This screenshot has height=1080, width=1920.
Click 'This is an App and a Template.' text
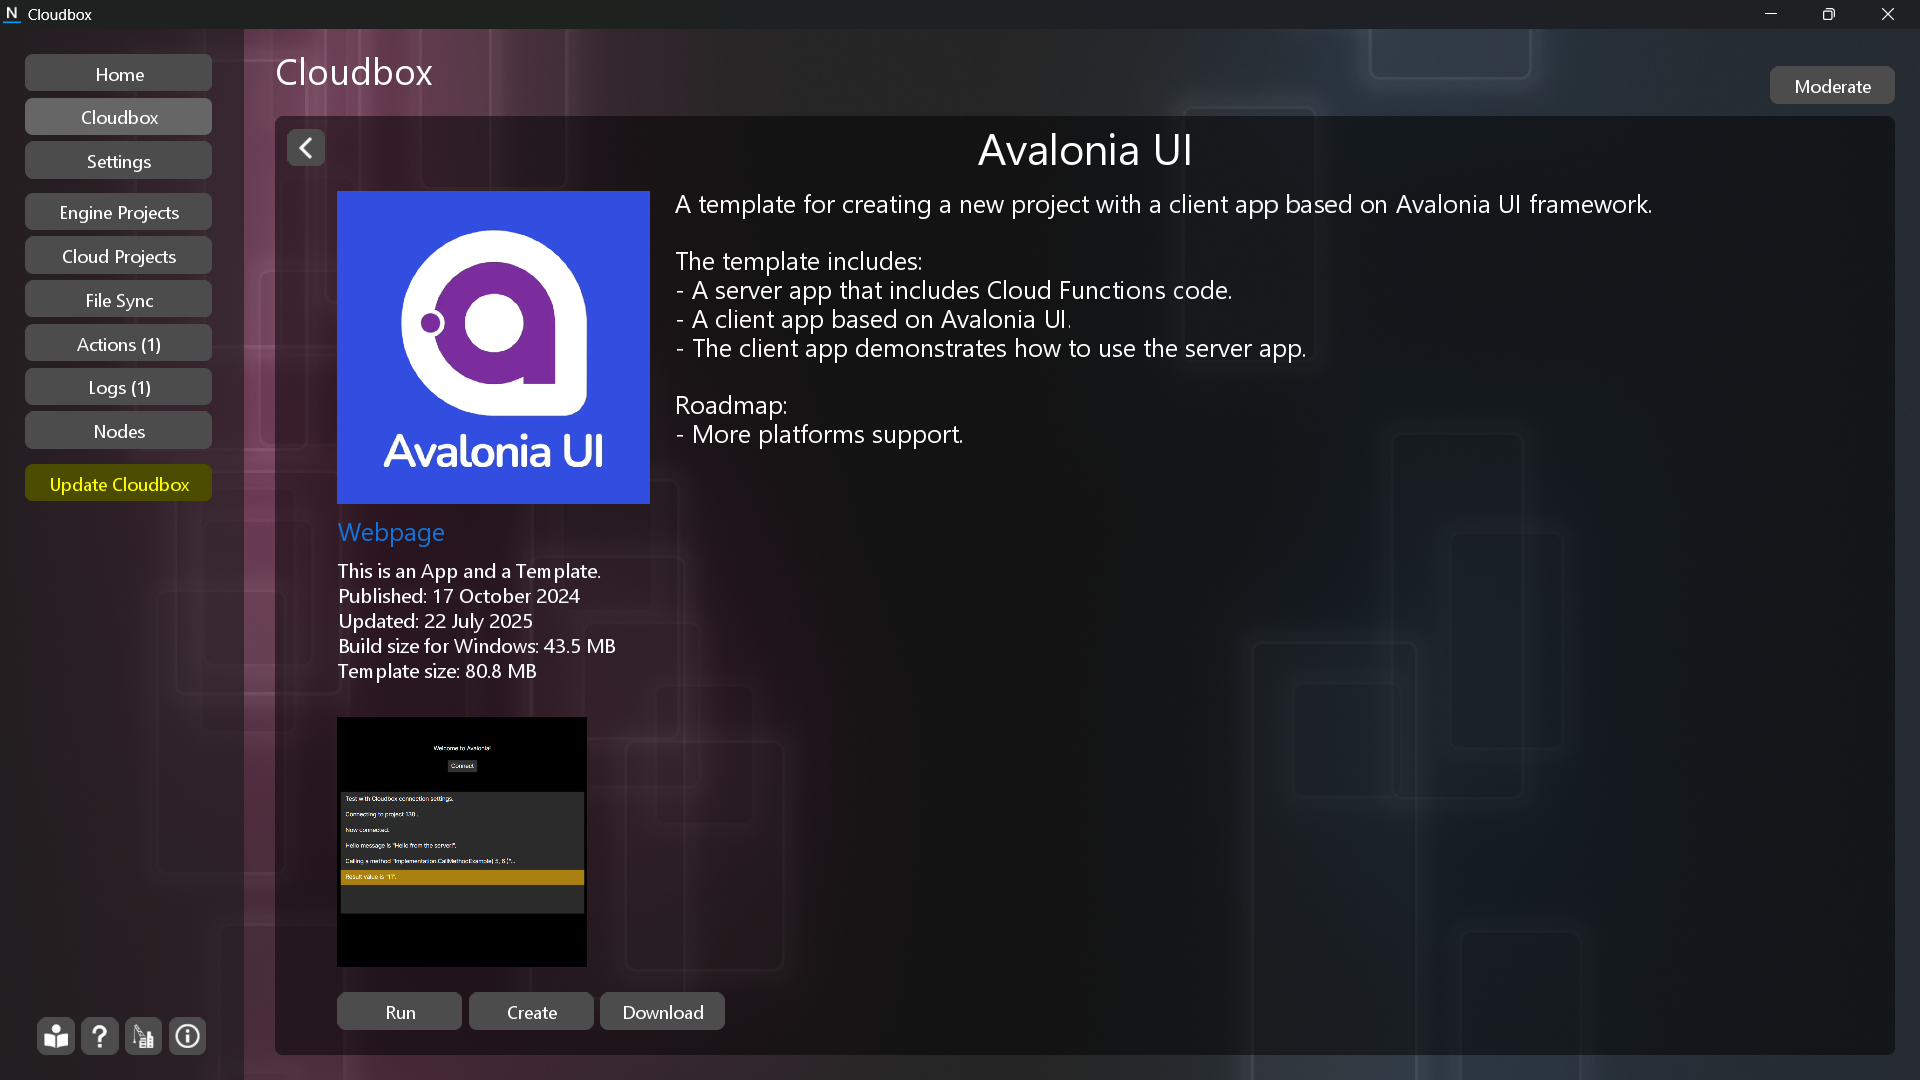[469, 571]
